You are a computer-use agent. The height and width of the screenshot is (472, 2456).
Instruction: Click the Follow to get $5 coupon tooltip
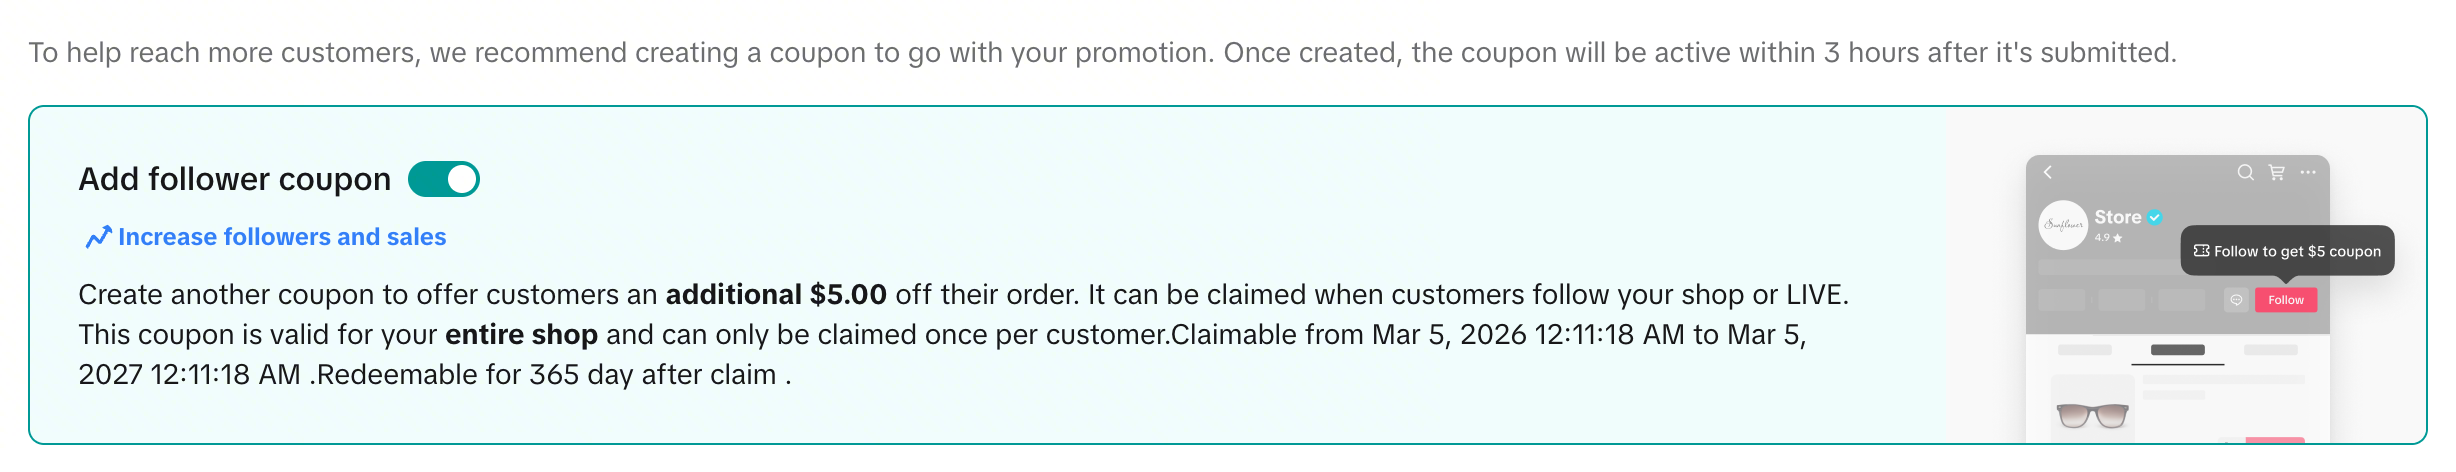point(2296,251)
